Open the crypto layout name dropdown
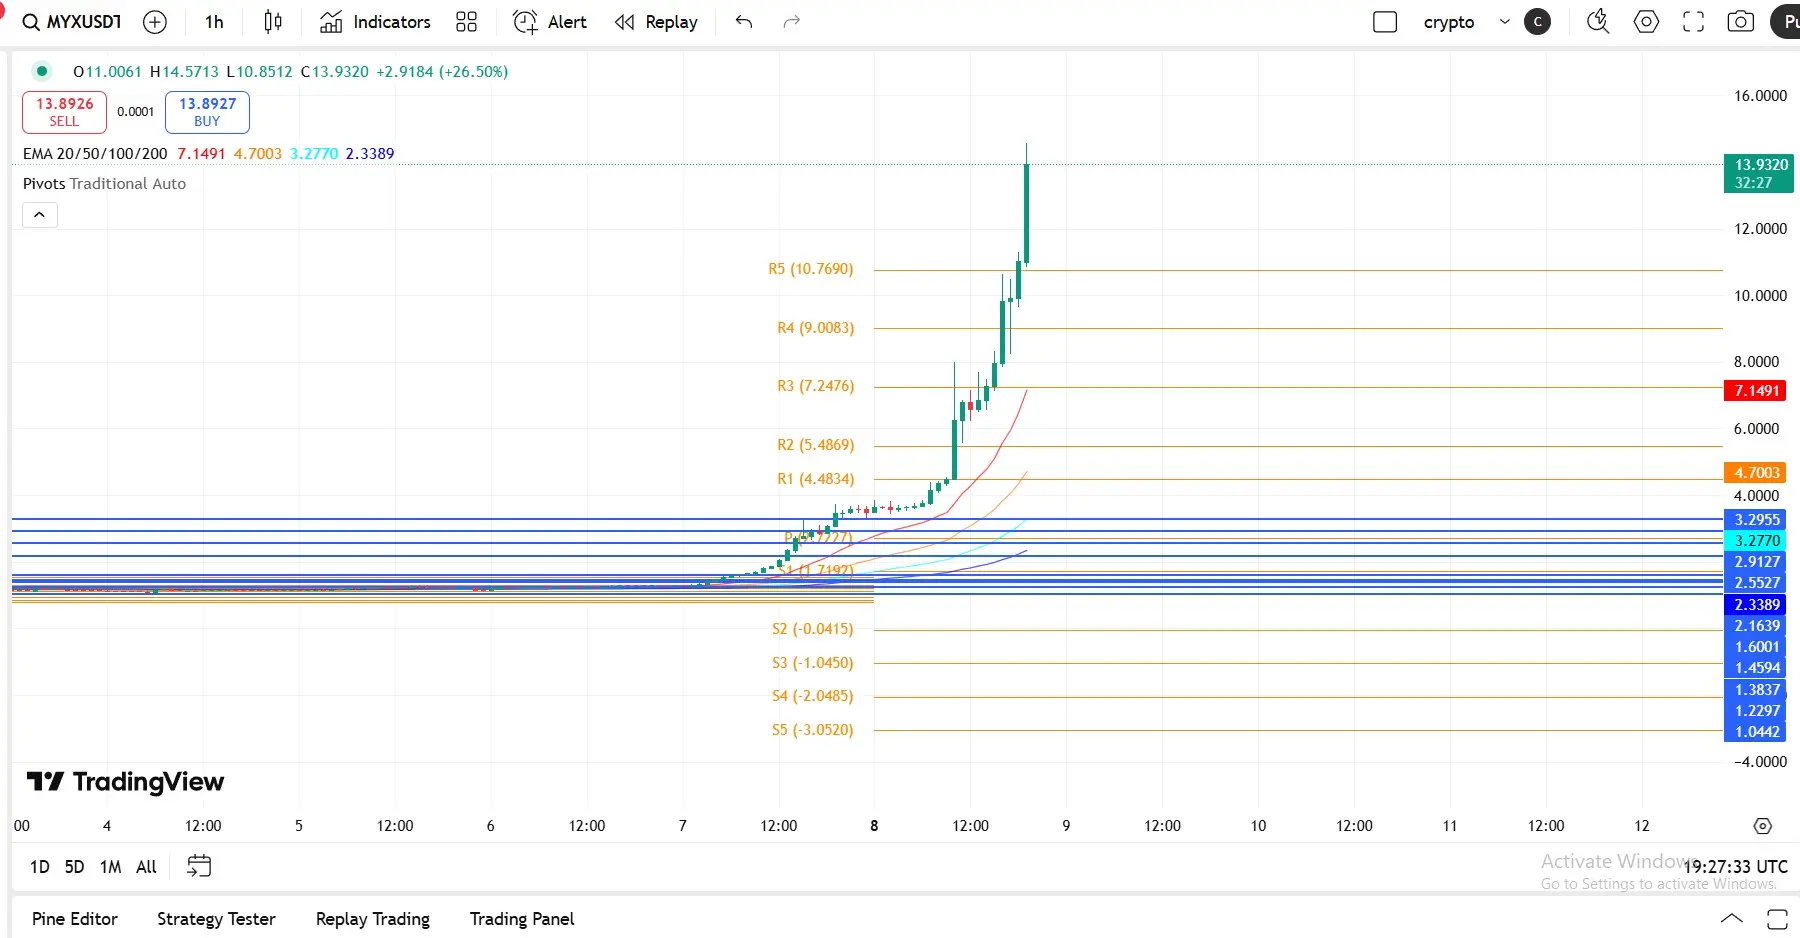The height and width of the screenshot is (938, 1800). (1505, 22)
